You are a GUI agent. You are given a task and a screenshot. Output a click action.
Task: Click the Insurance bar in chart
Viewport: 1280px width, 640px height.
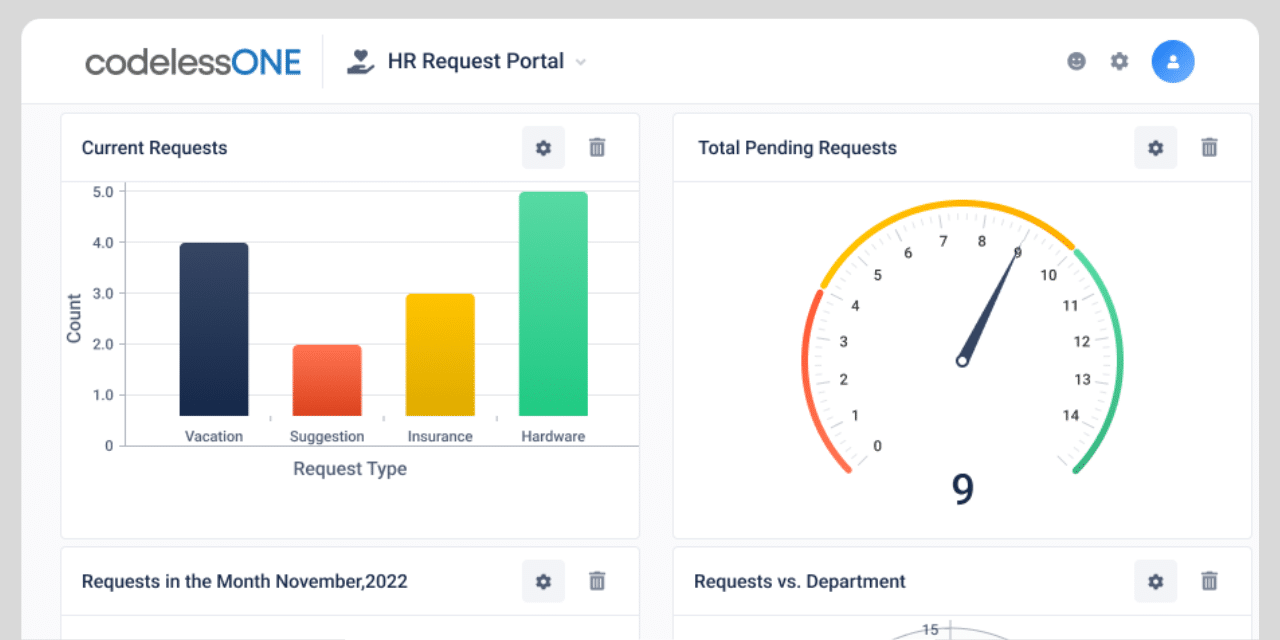440,355
